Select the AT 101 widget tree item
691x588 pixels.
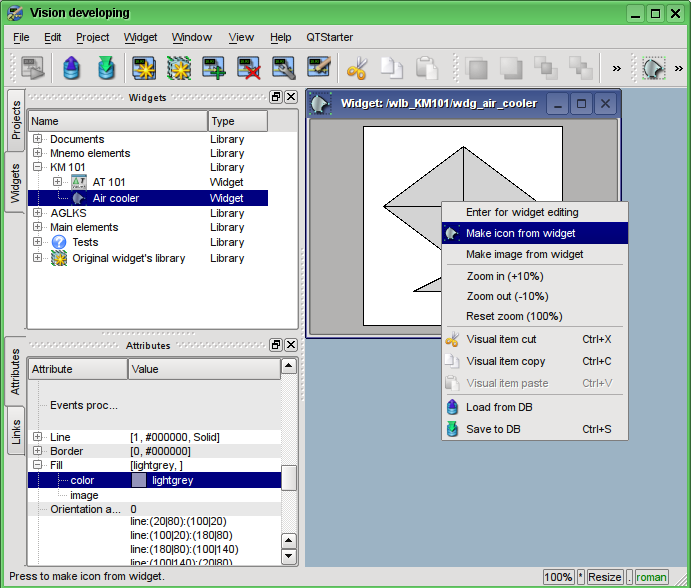point(108,182)
